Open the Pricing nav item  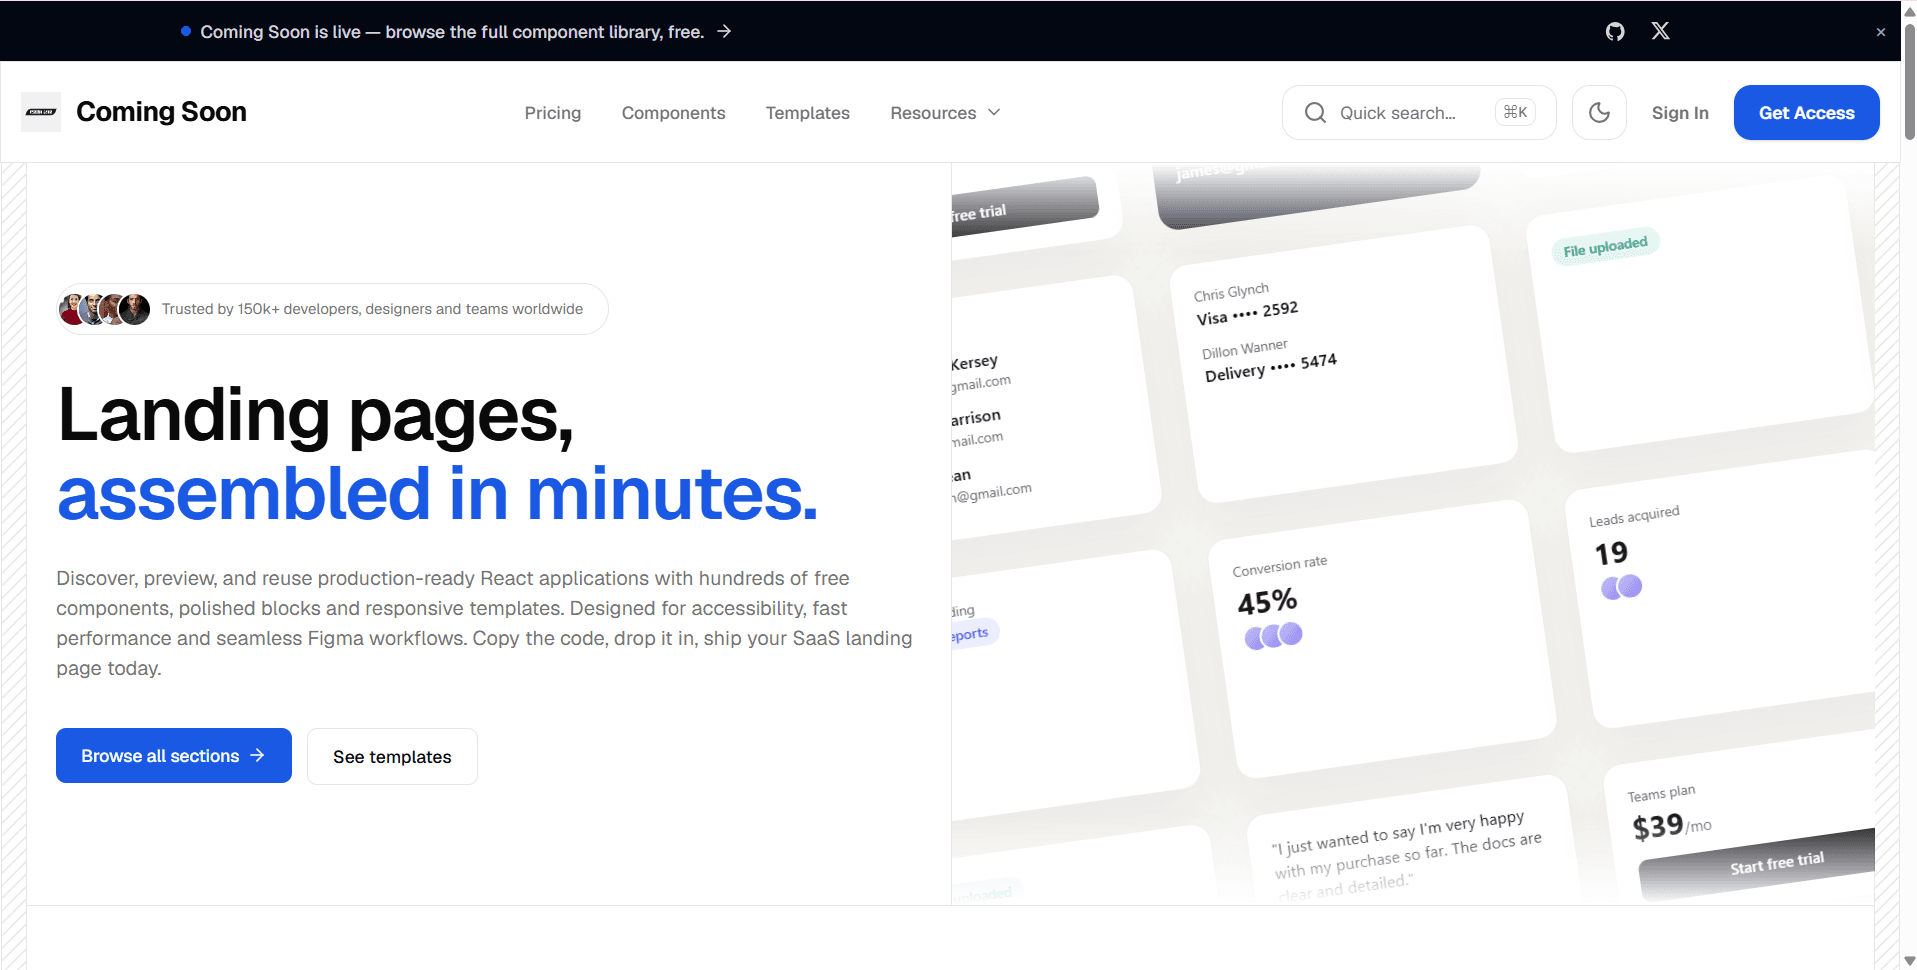click(553, 113)
